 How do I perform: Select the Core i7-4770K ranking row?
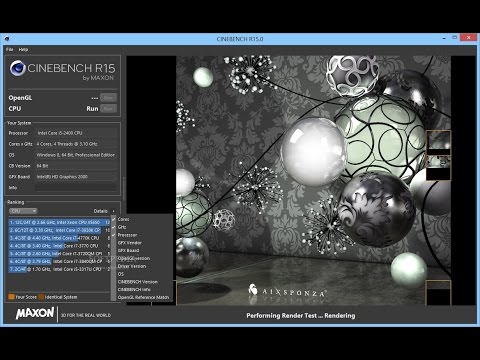[59, 238]
